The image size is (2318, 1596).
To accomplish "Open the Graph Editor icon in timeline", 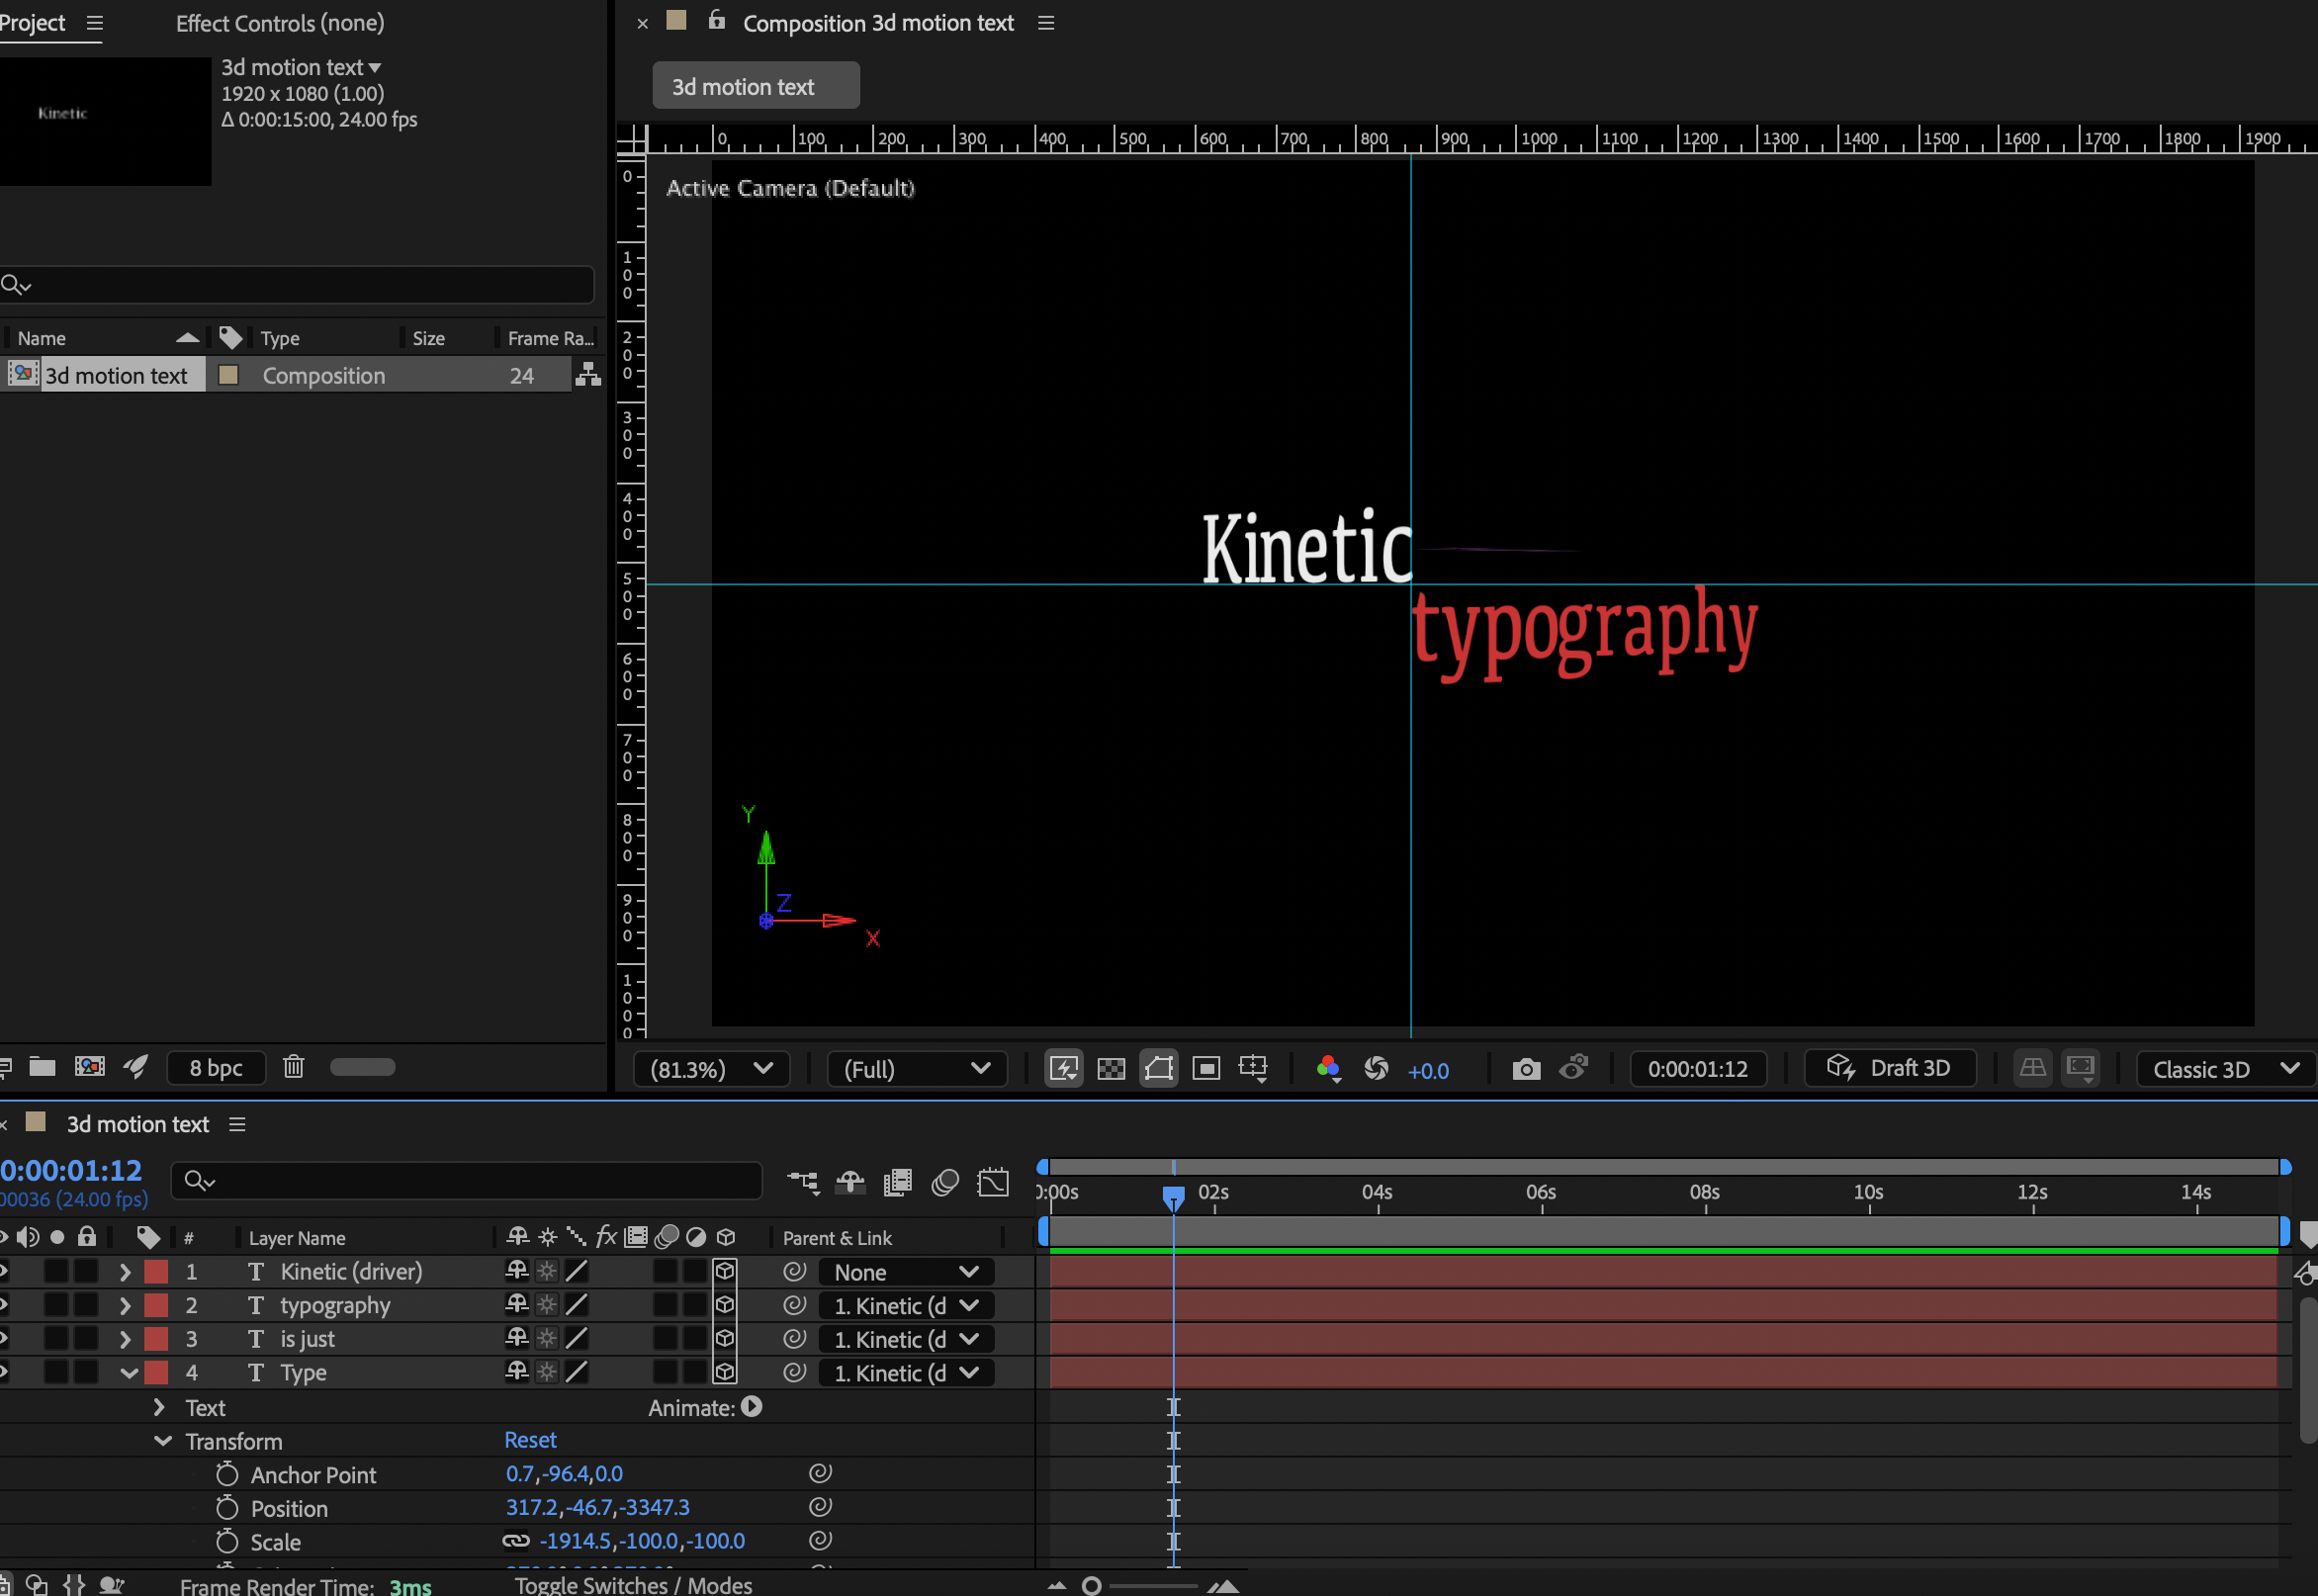I will pos(993,1182).
